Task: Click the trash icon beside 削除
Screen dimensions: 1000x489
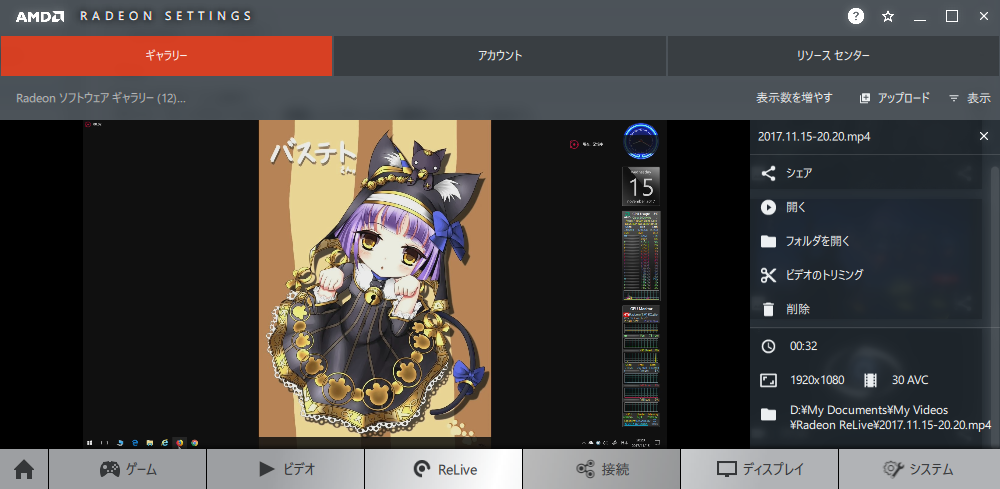Action: [x=768, y=309]
